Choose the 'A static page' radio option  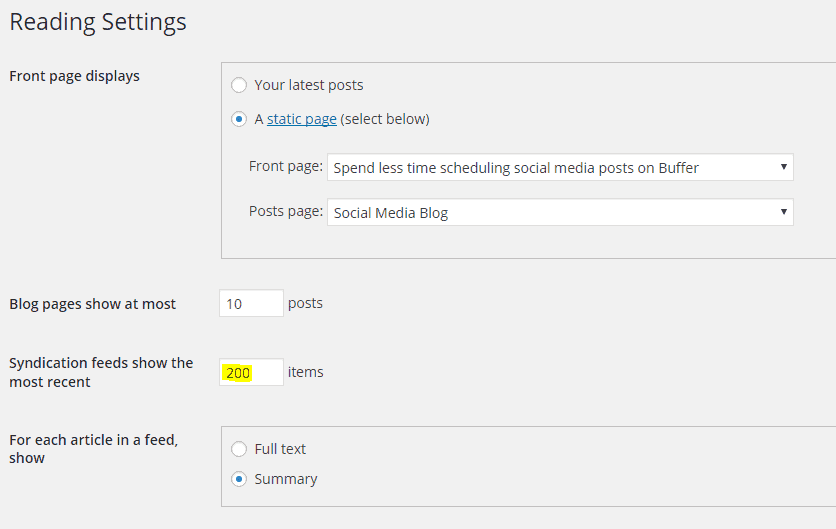(239, 119)
